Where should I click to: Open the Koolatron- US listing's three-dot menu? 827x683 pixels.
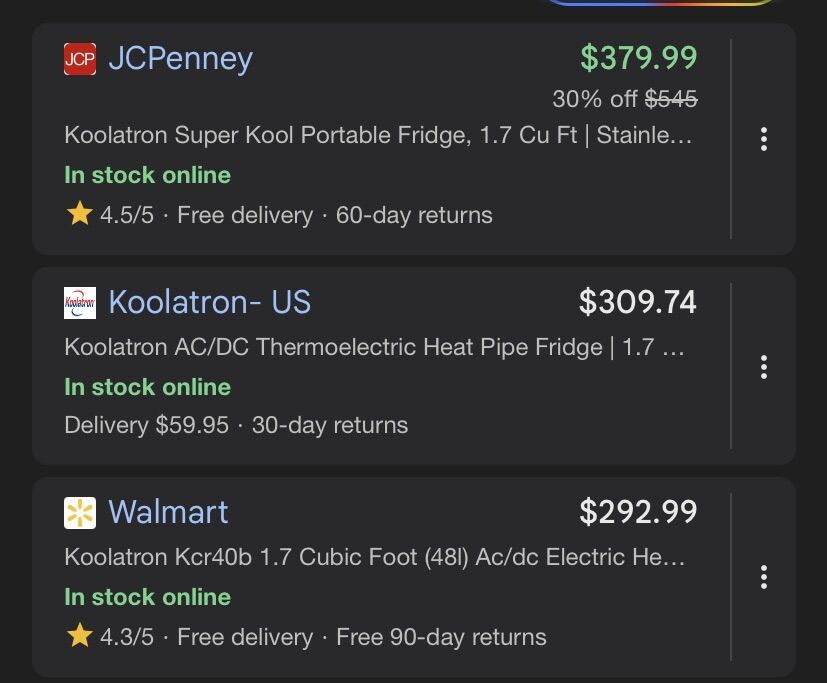(x=764, y=367)
